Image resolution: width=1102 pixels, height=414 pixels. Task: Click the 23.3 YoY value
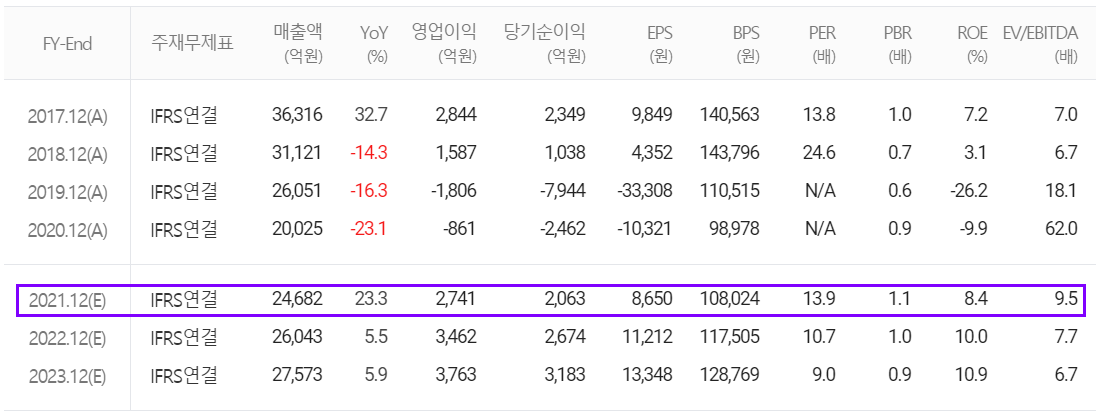click(373, 300)
